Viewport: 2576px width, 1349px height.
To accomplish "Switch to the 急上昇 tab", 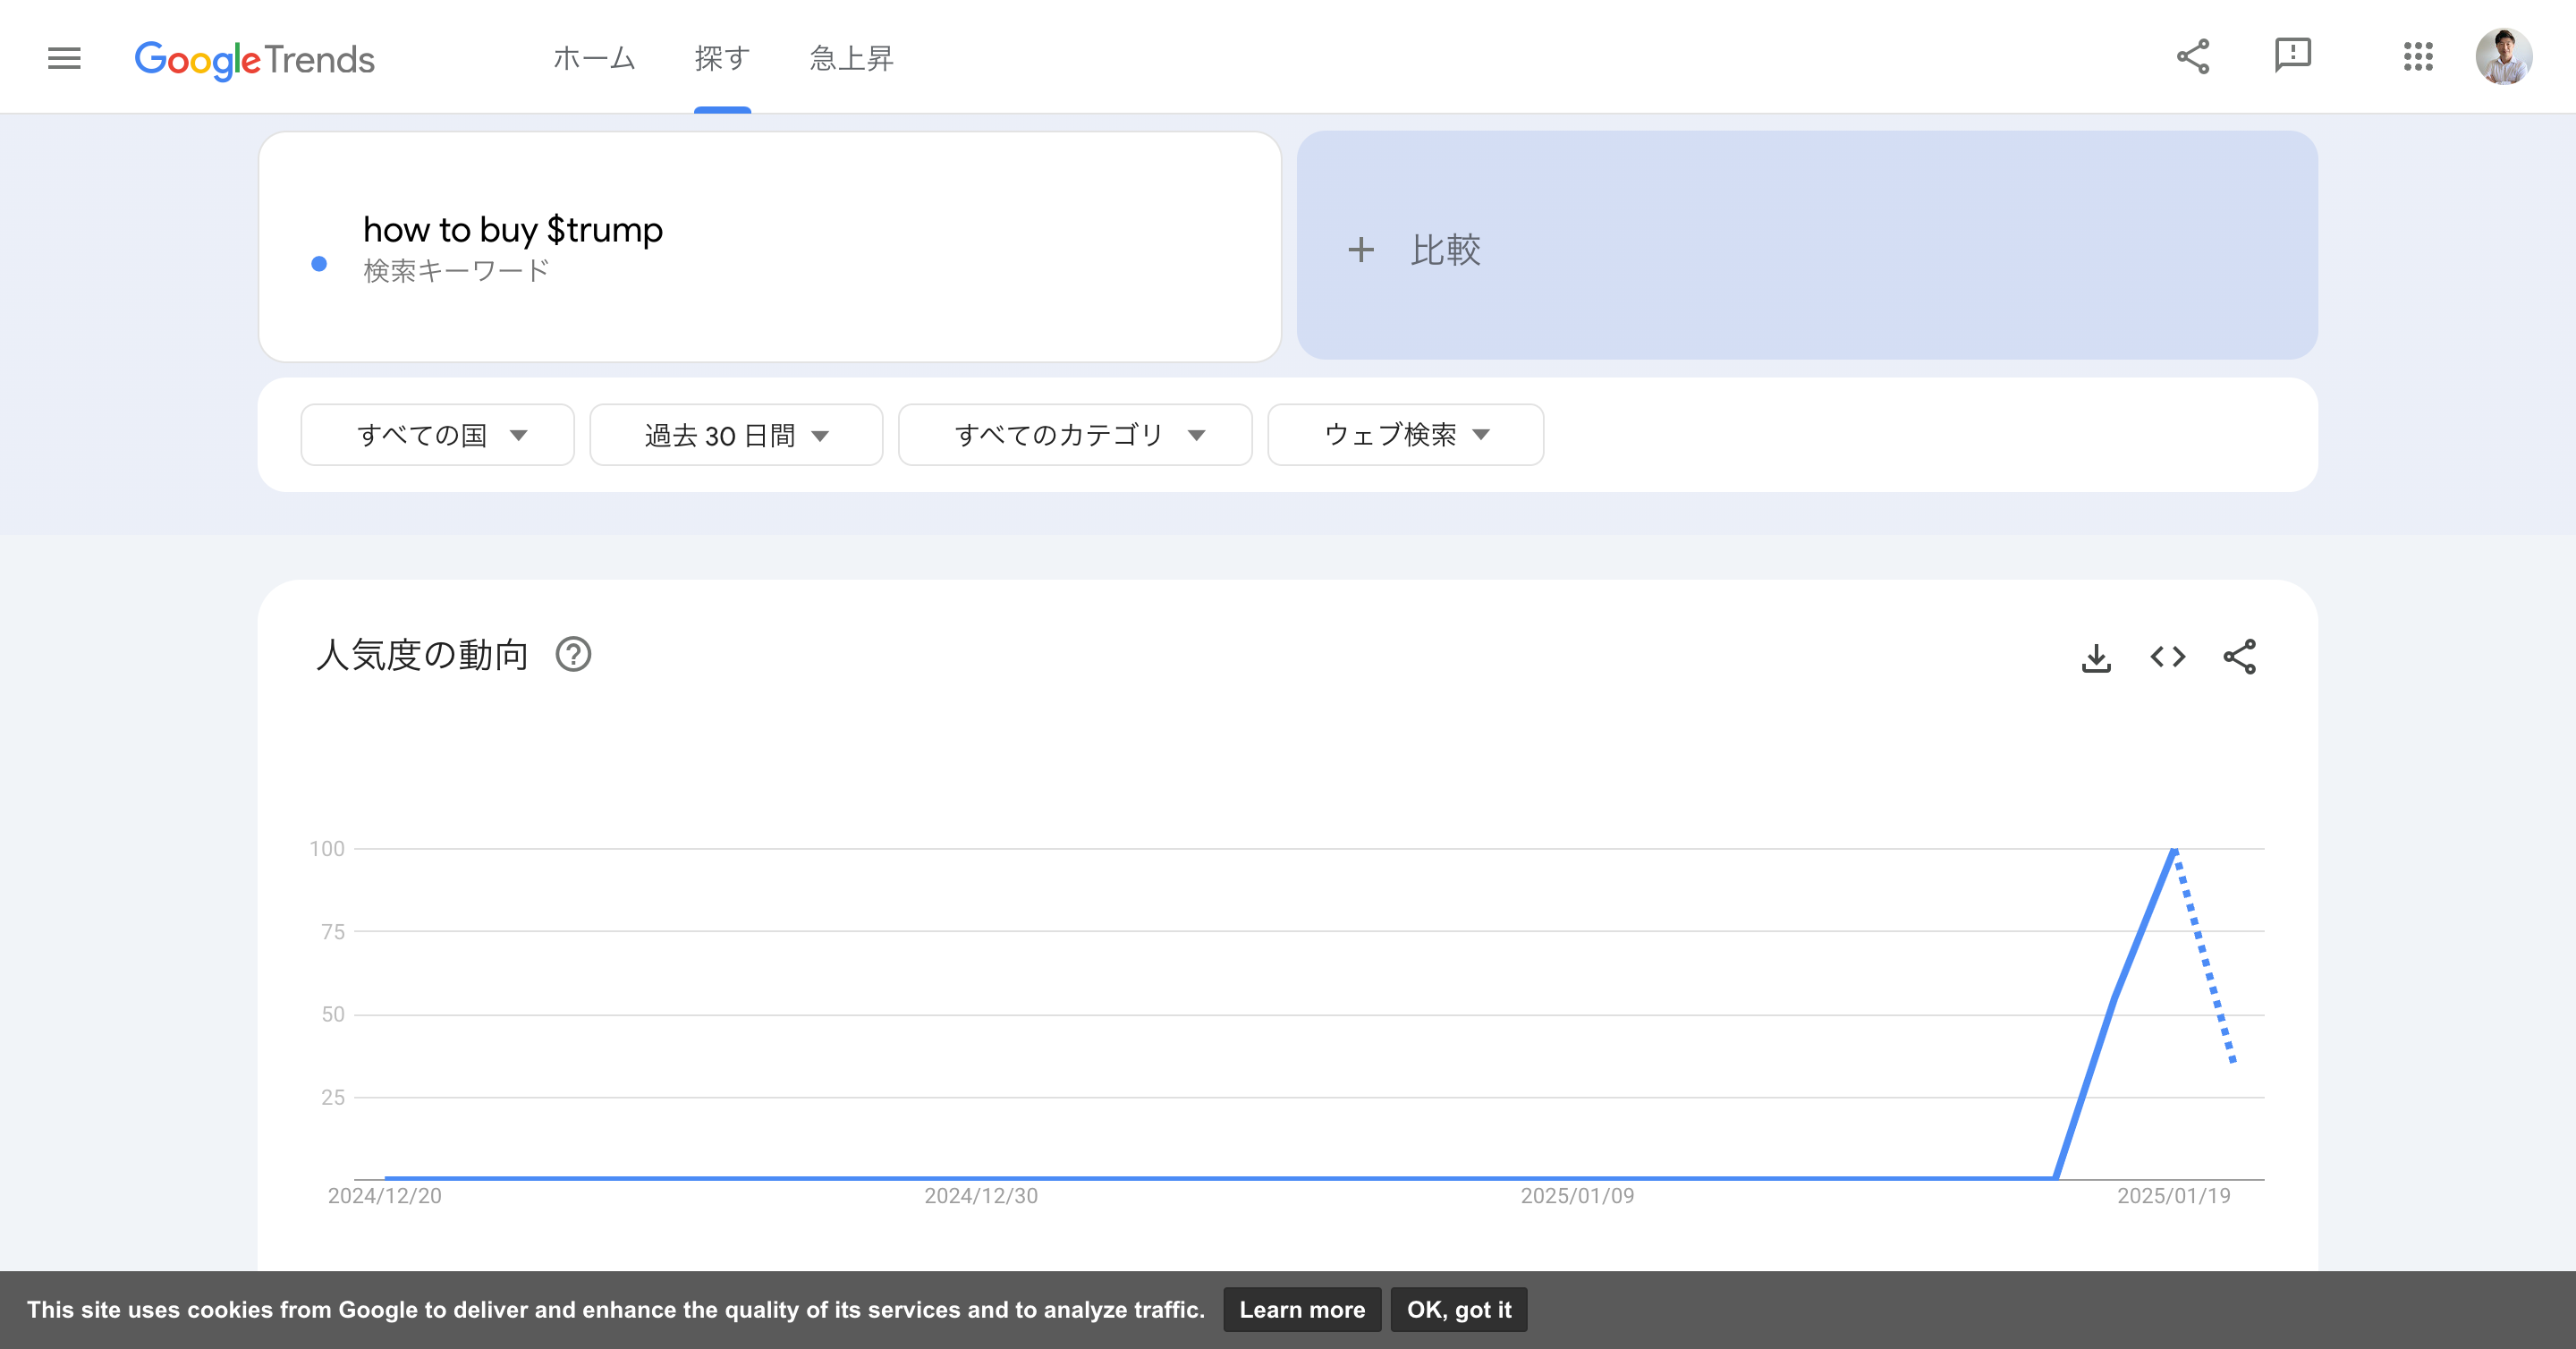I will click(x=851, y=59).
